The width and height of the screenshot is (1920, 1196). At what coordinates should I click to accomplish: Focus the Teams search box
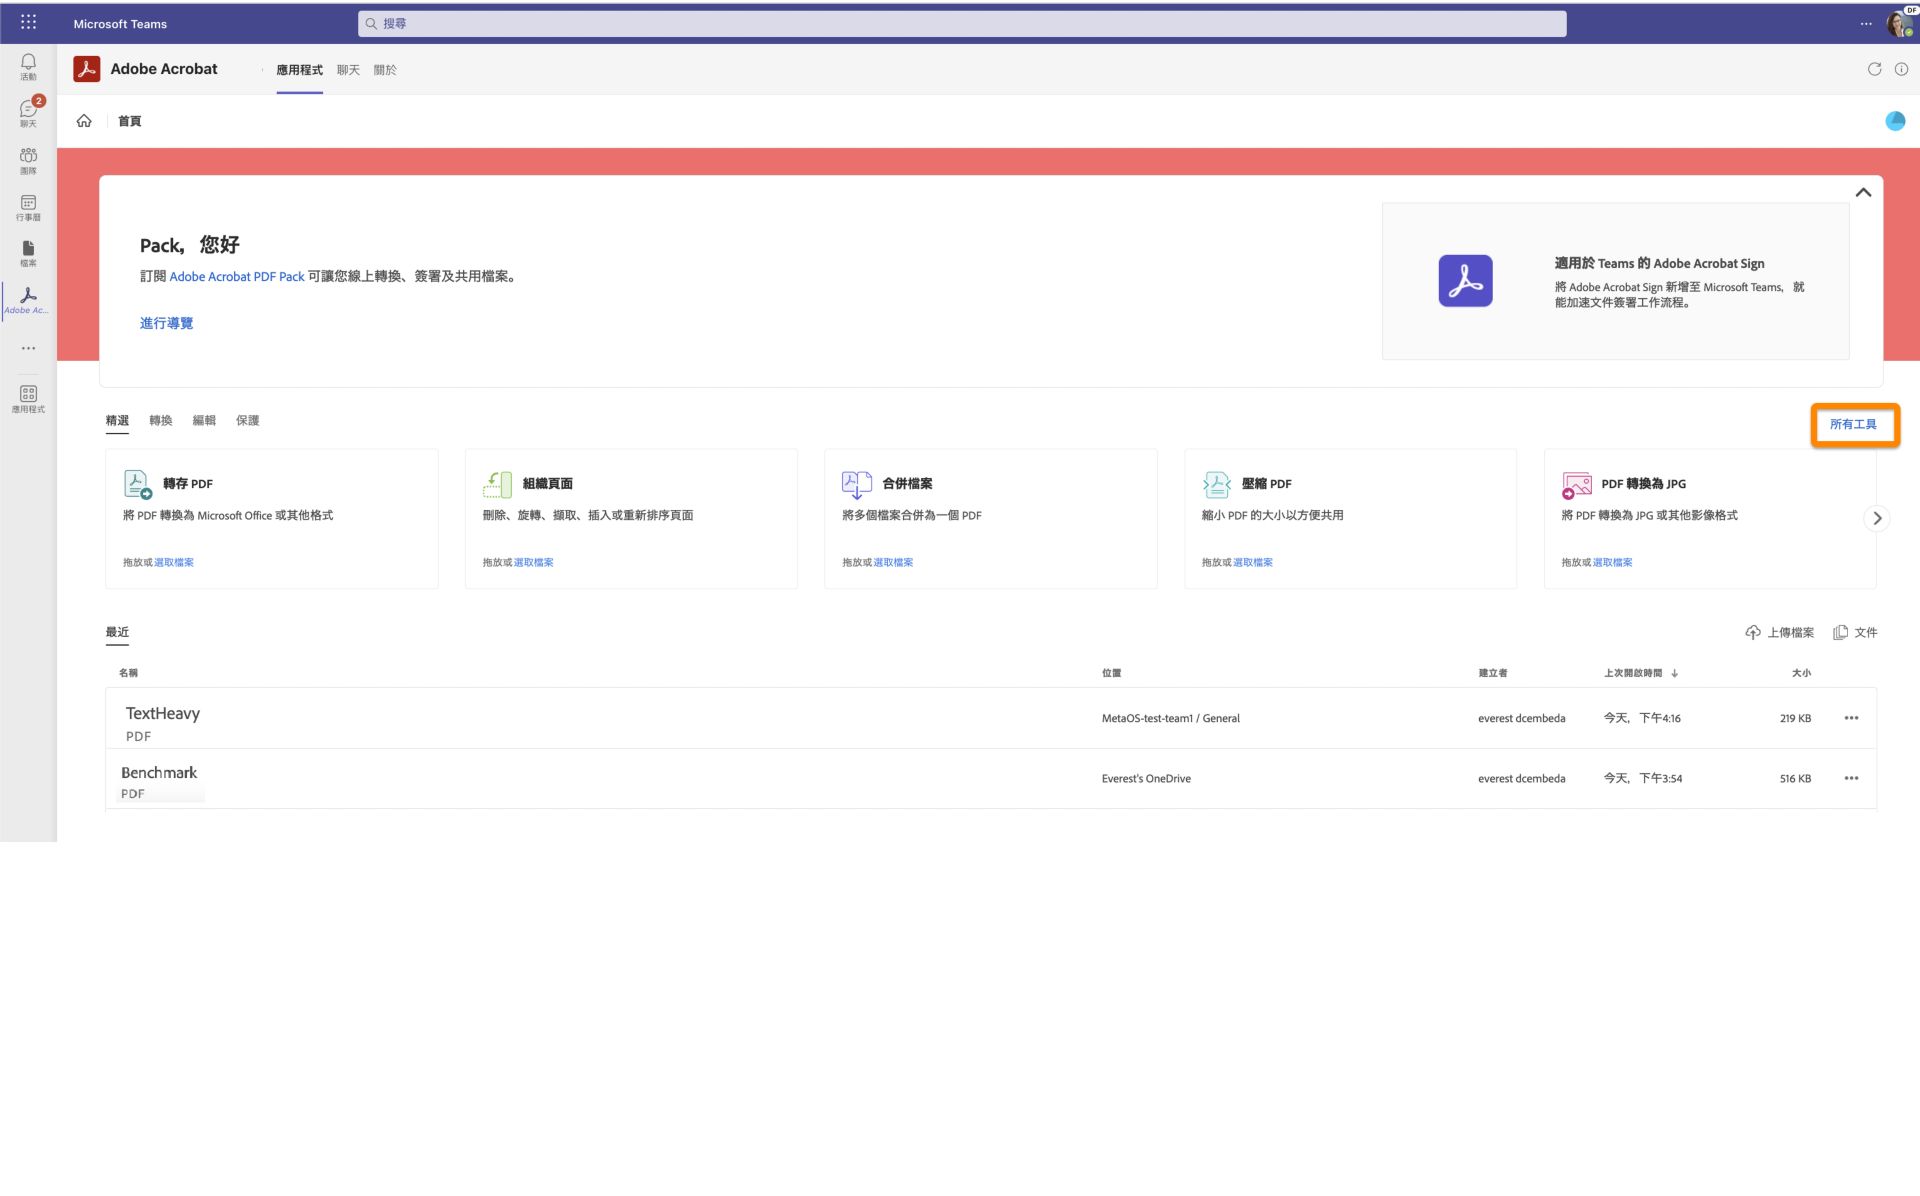tap(962, 23)
